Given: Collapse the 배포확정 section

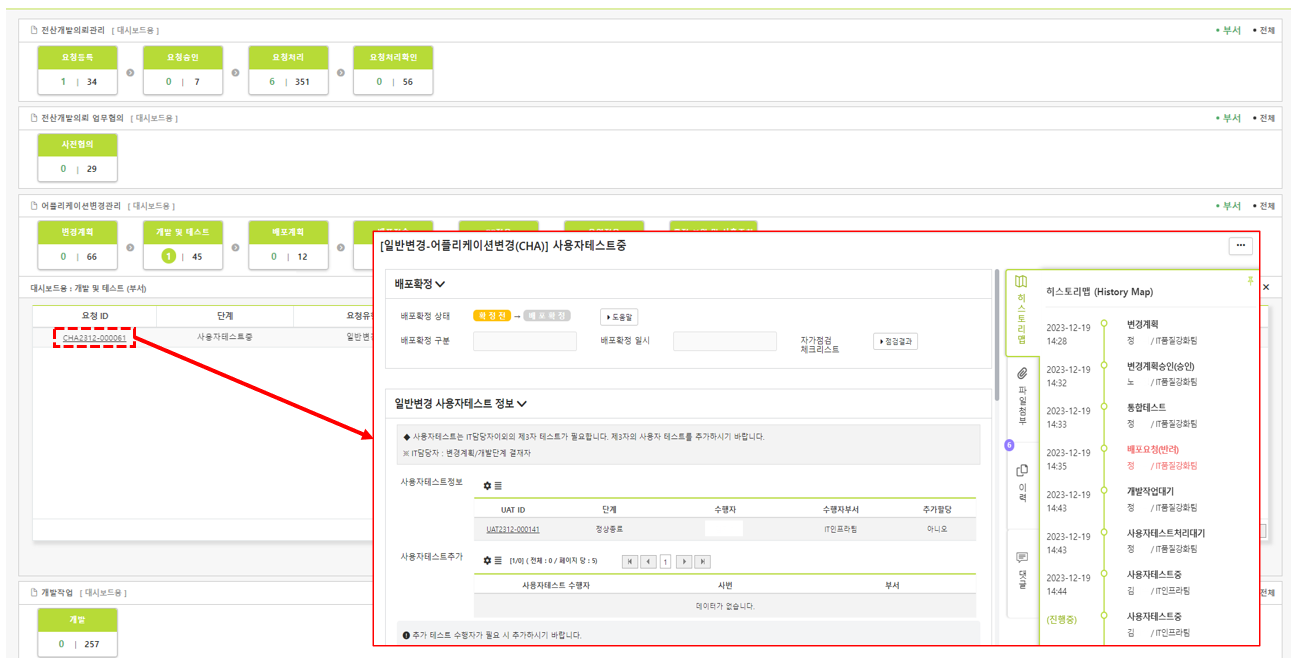Looking at the screenshot, I should pyautogui.click(x=440, y=284).
